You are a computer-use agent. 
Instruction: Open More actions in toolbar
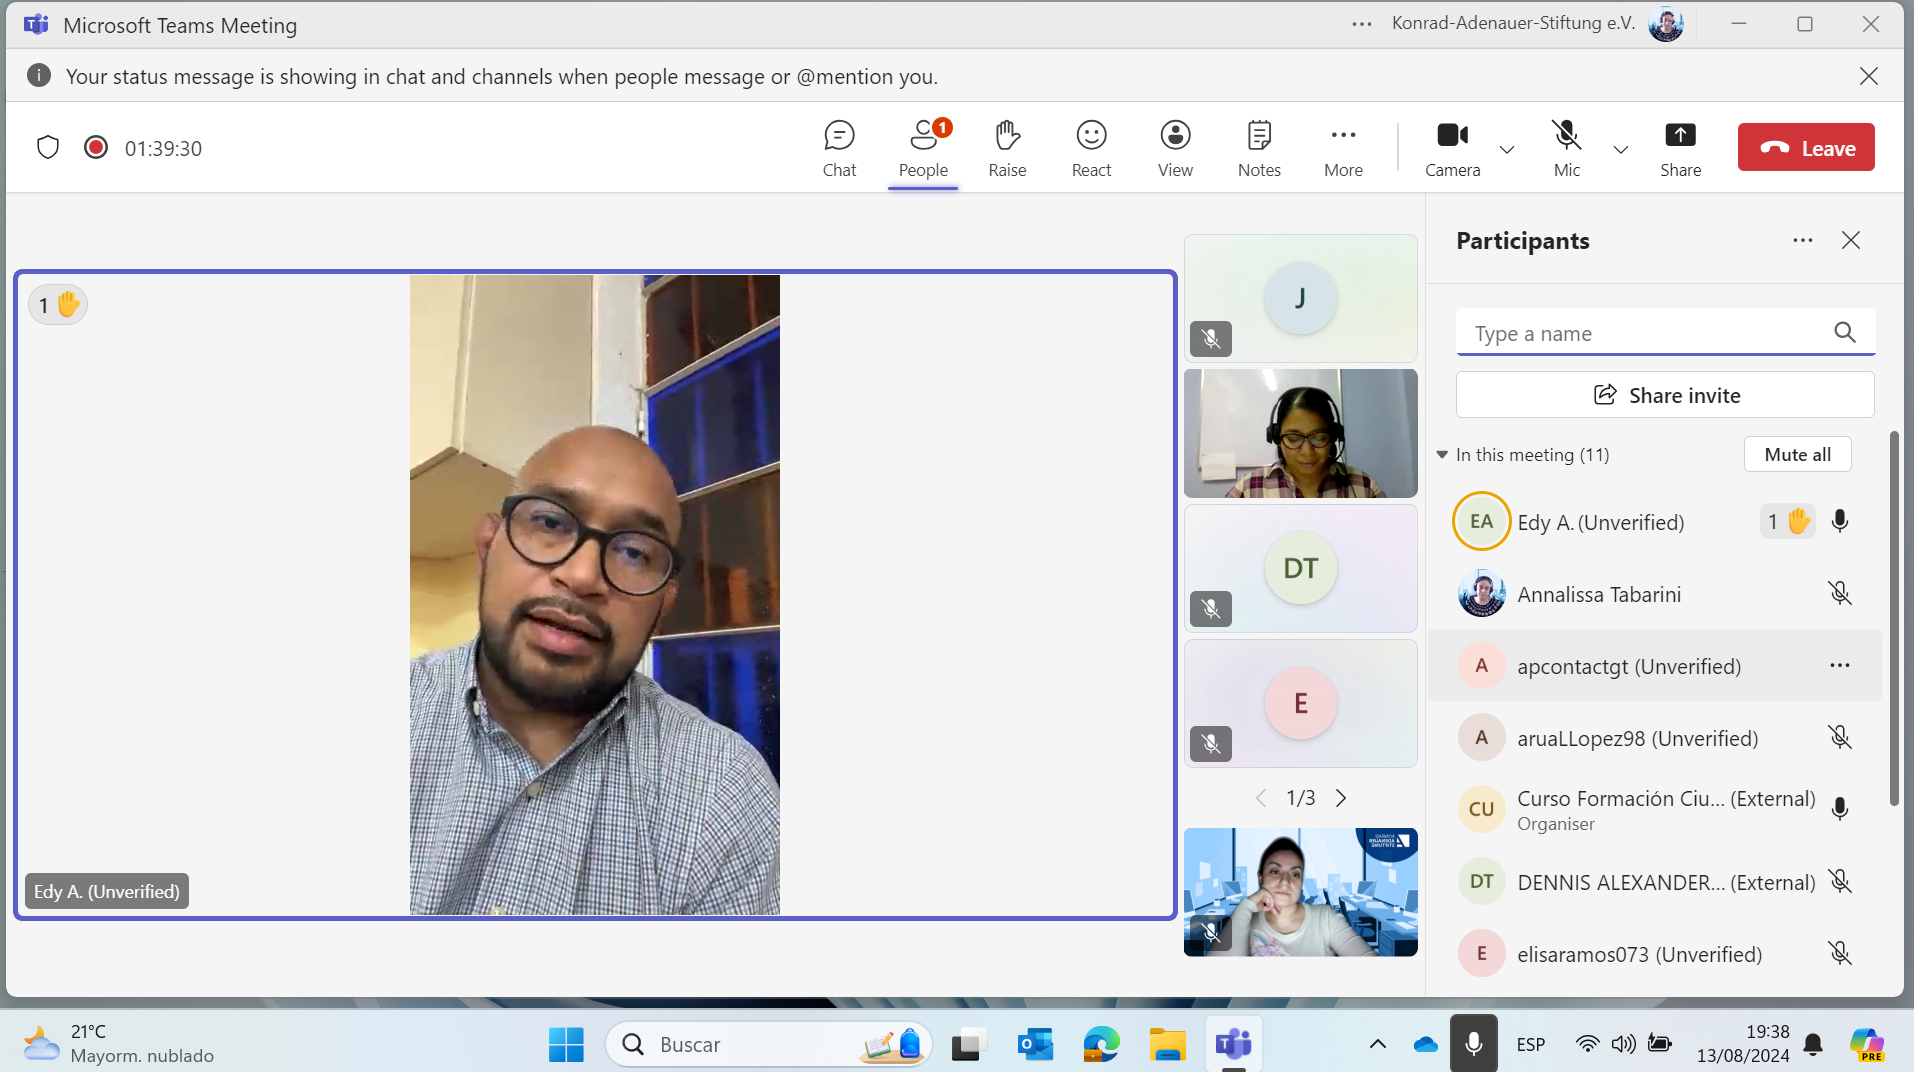click(x=1343, y=148)
